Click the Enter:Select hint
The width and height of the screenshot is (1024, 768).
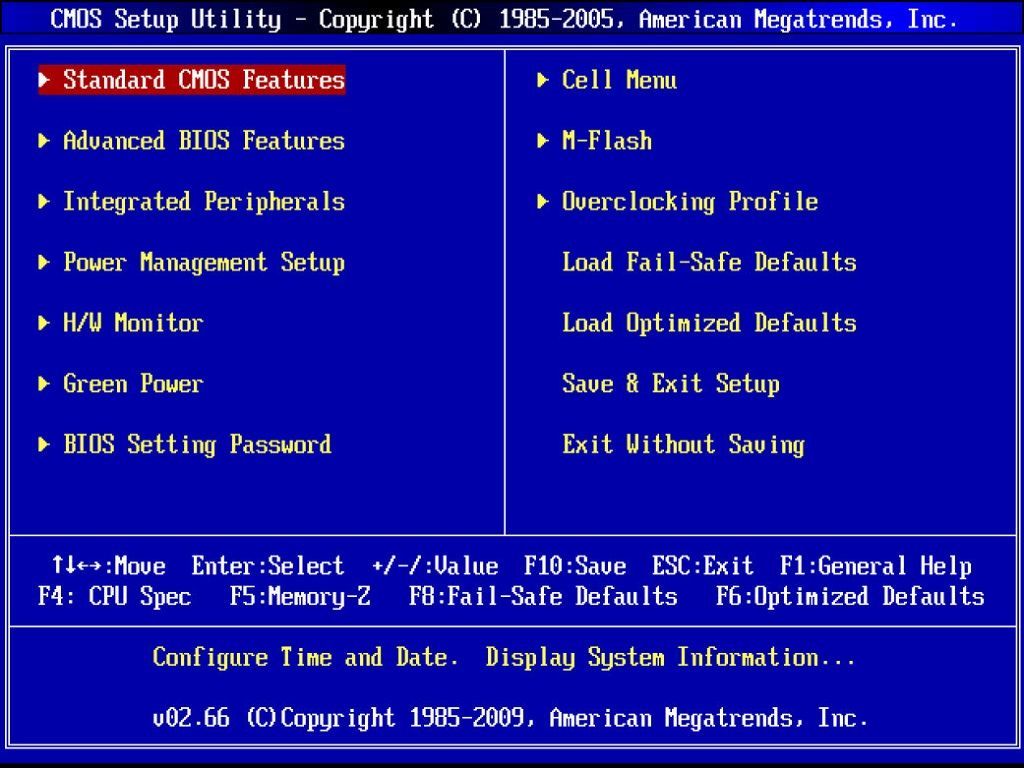268,566
